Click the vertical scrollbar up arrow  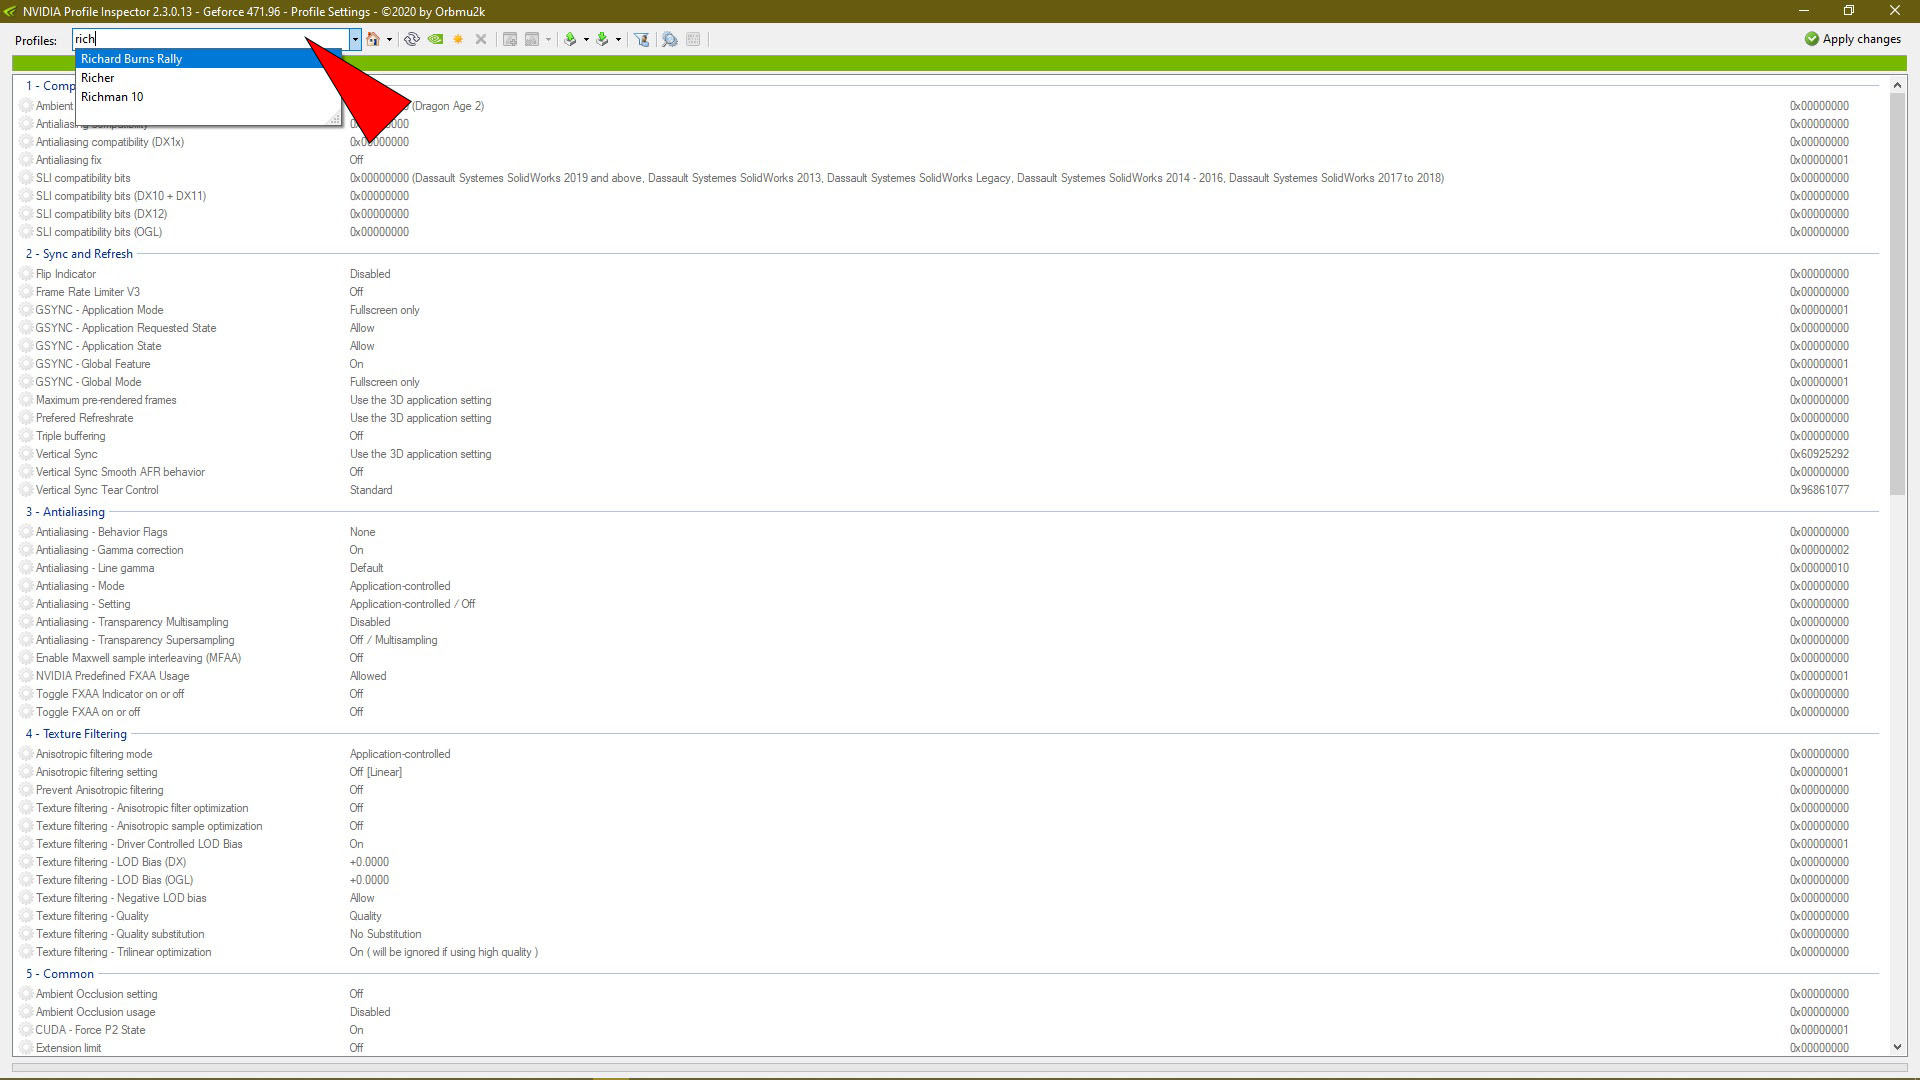(x=1897, y=86)
